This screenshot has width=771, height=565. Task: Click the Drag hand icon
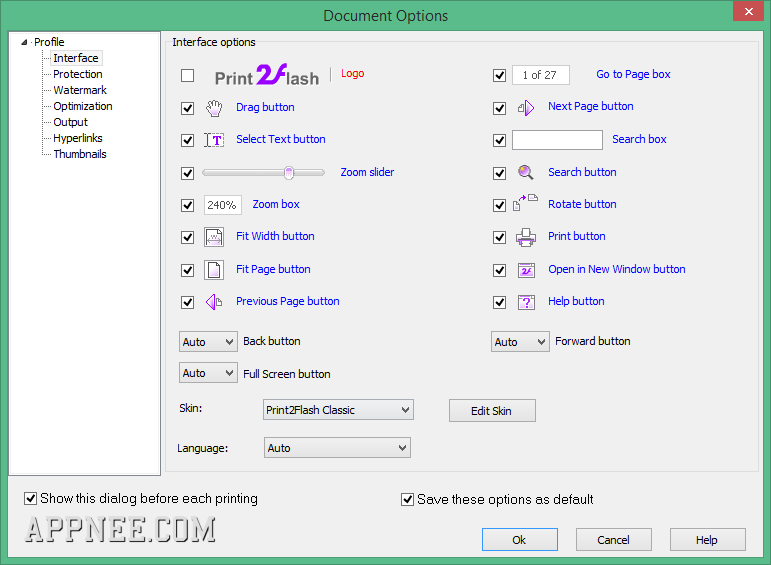pyautogui.click(x=214, y=108)
